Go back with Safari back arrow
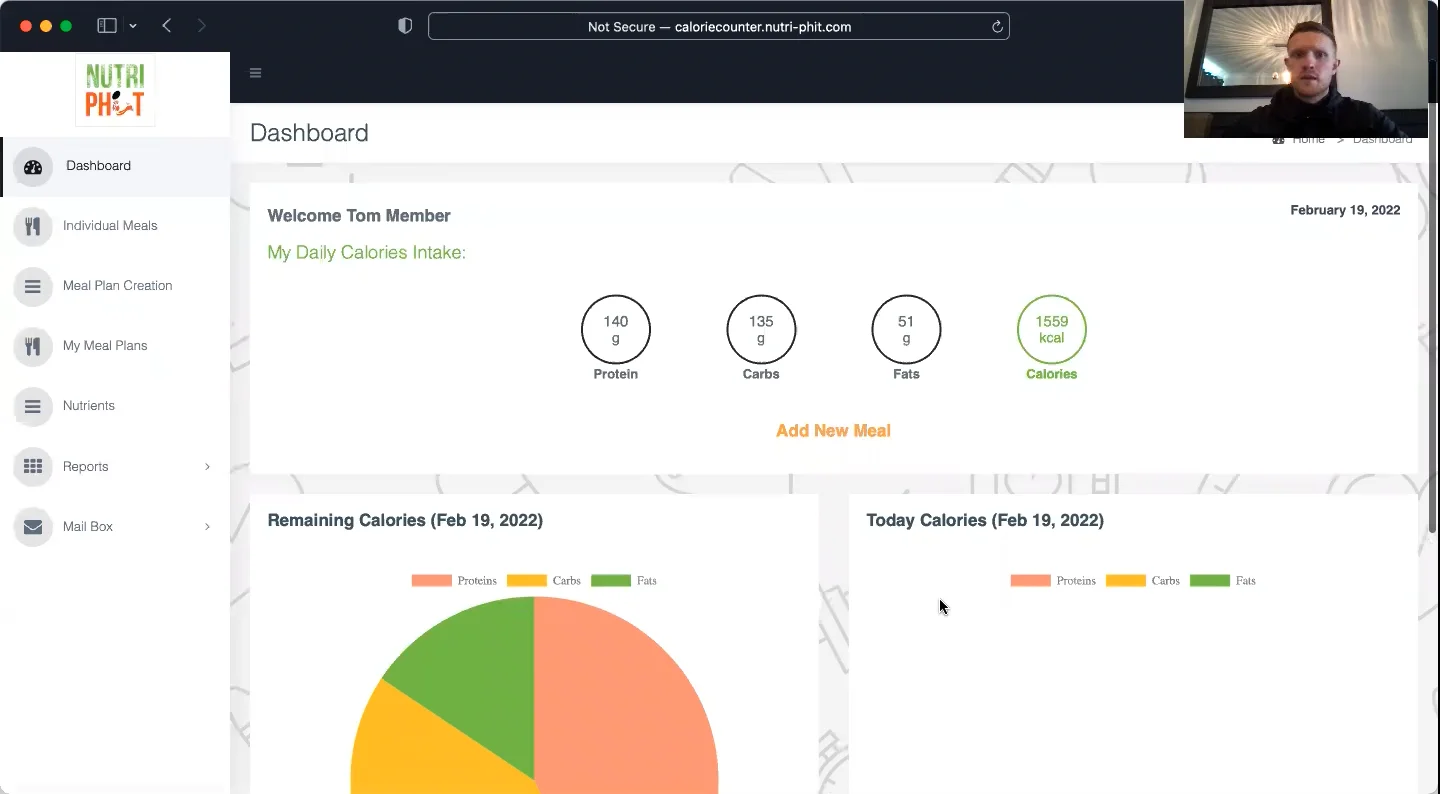Viewport: 1440px width, 794px height. pyautogui.click(x=167, y=26)
